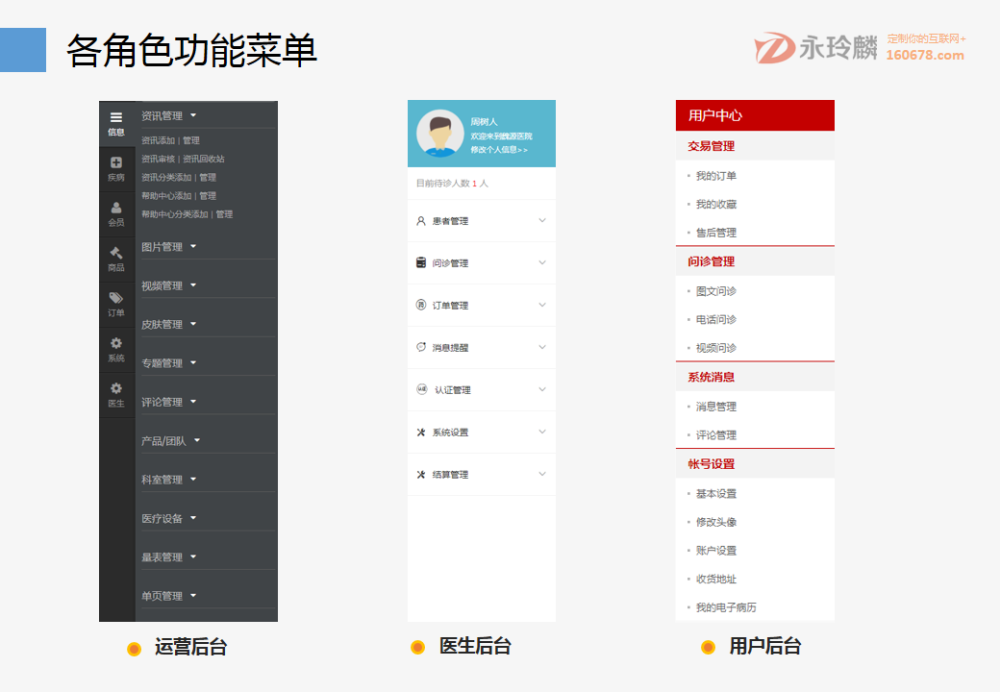This screenshot has width=1000, height=692.
Task: Select the 订单 tag icon in sidebar
Action: pyautogui.click(x=117, y=298)
